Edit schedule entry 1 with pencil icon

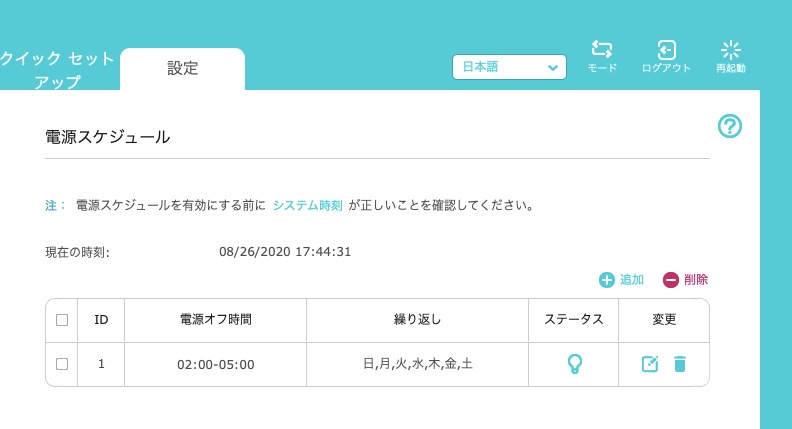click(x=650, y=364)
